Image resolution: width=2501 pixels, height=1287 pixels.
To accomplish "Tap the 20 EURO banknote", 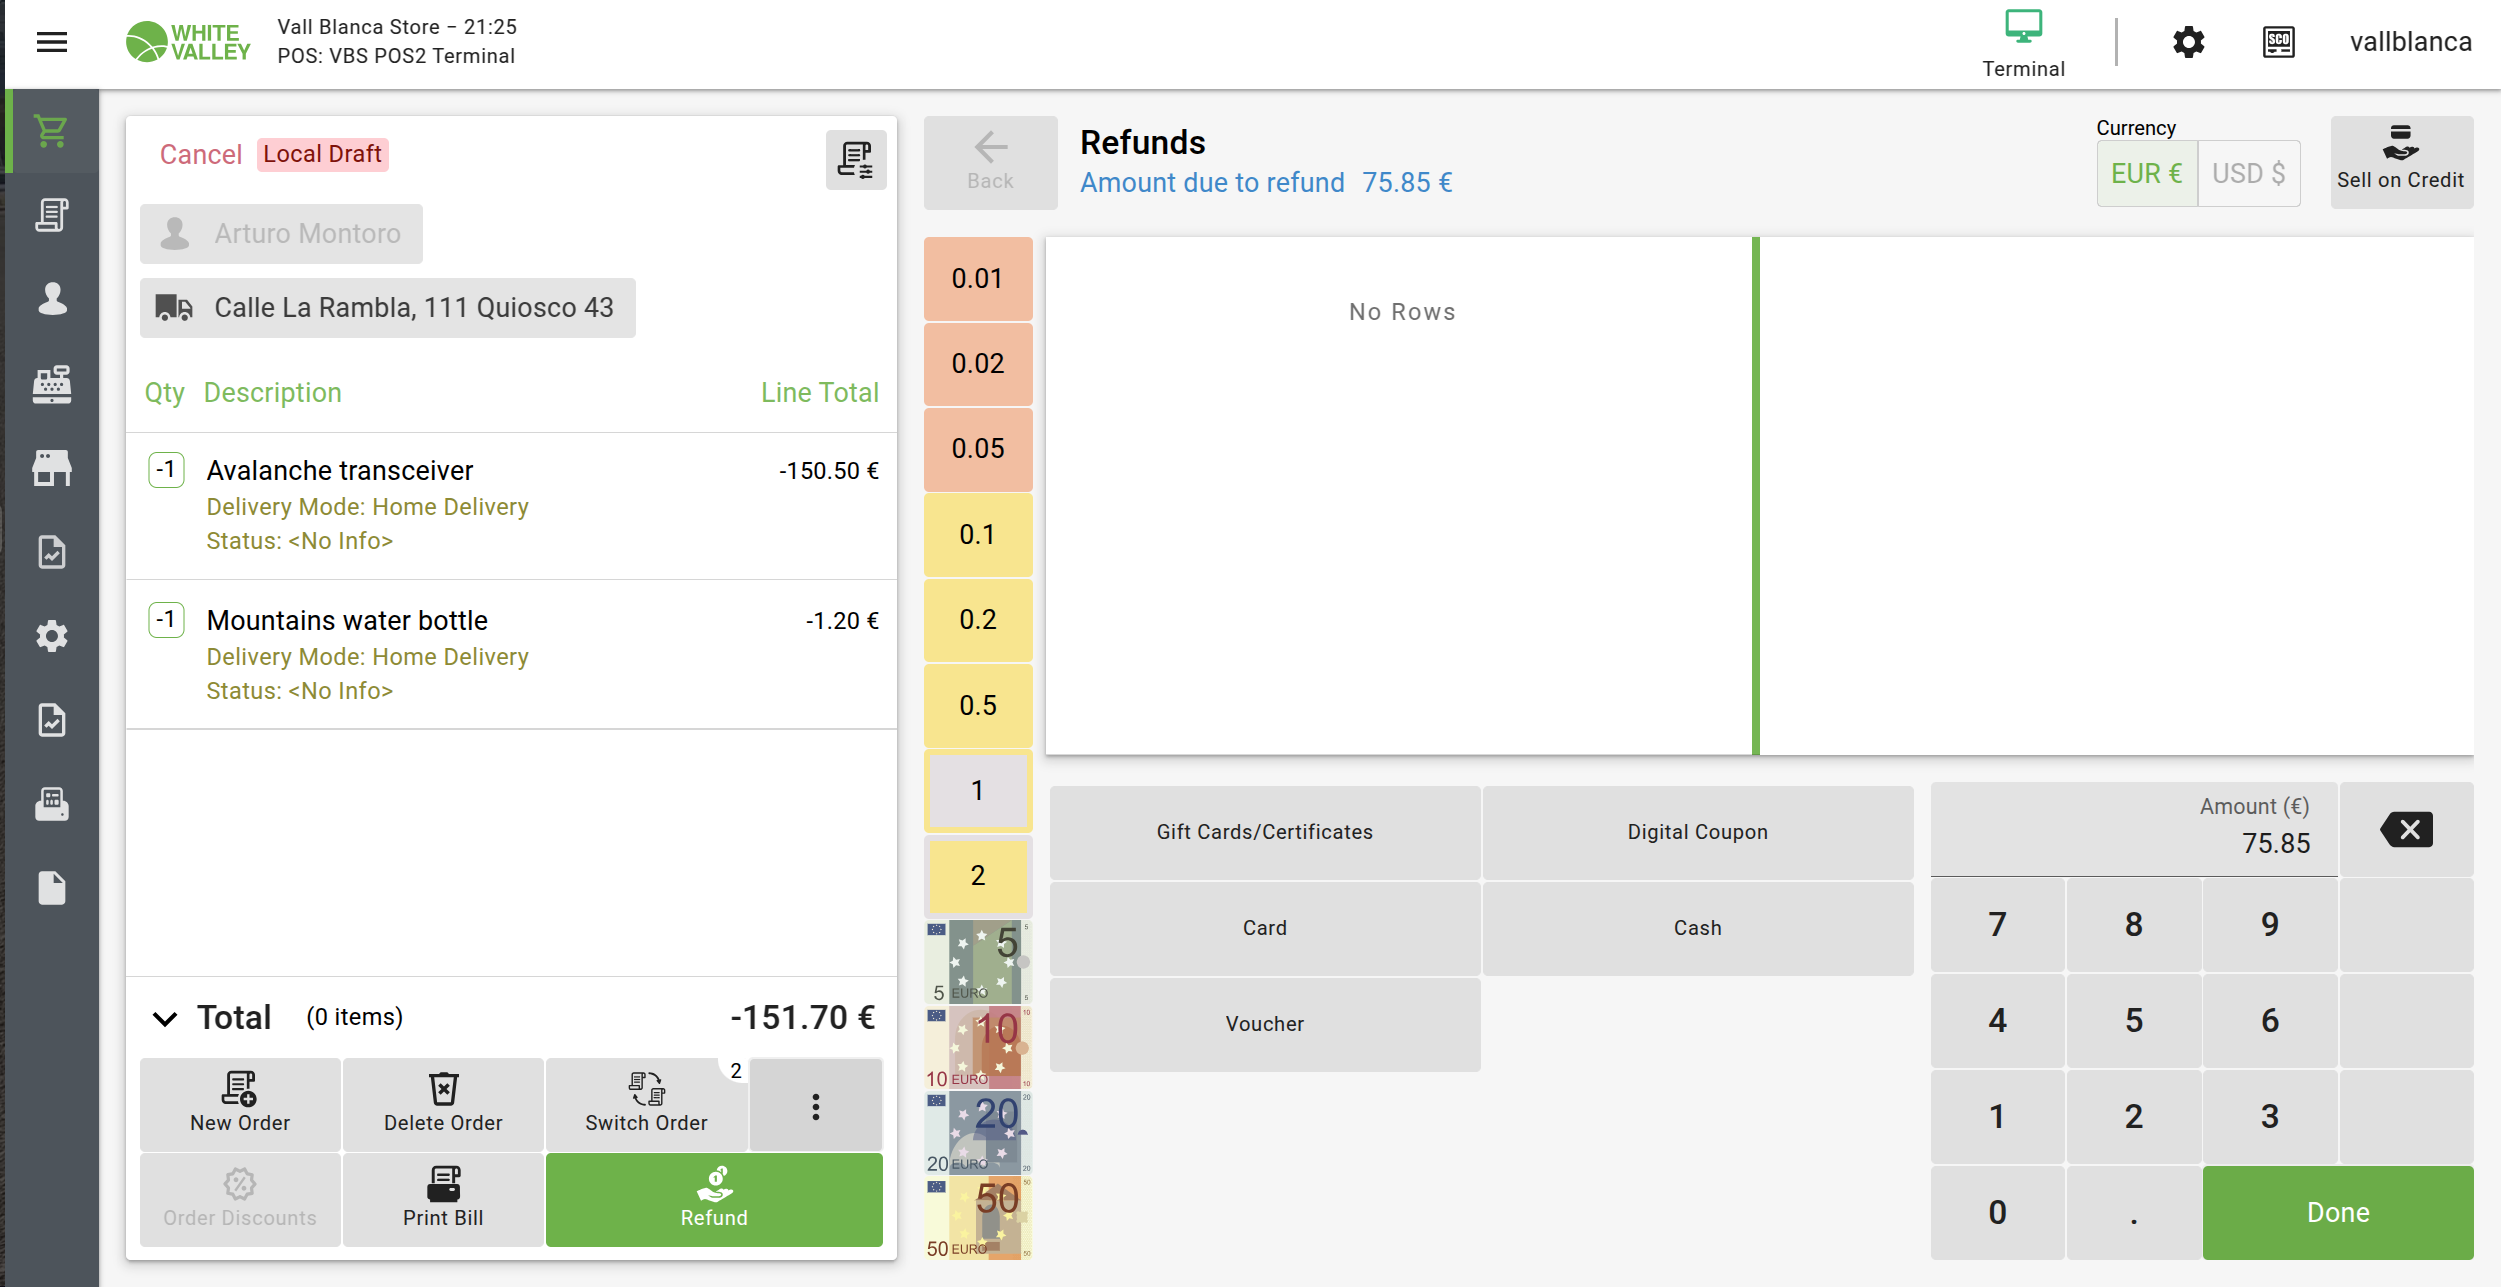I will click(x=977, y=1134).
